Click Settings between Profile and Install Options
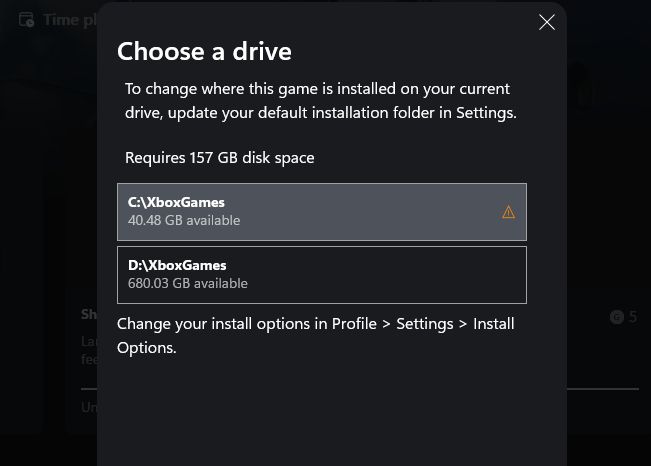The width and height of the screenshot is (651, 466). [425, 324]
